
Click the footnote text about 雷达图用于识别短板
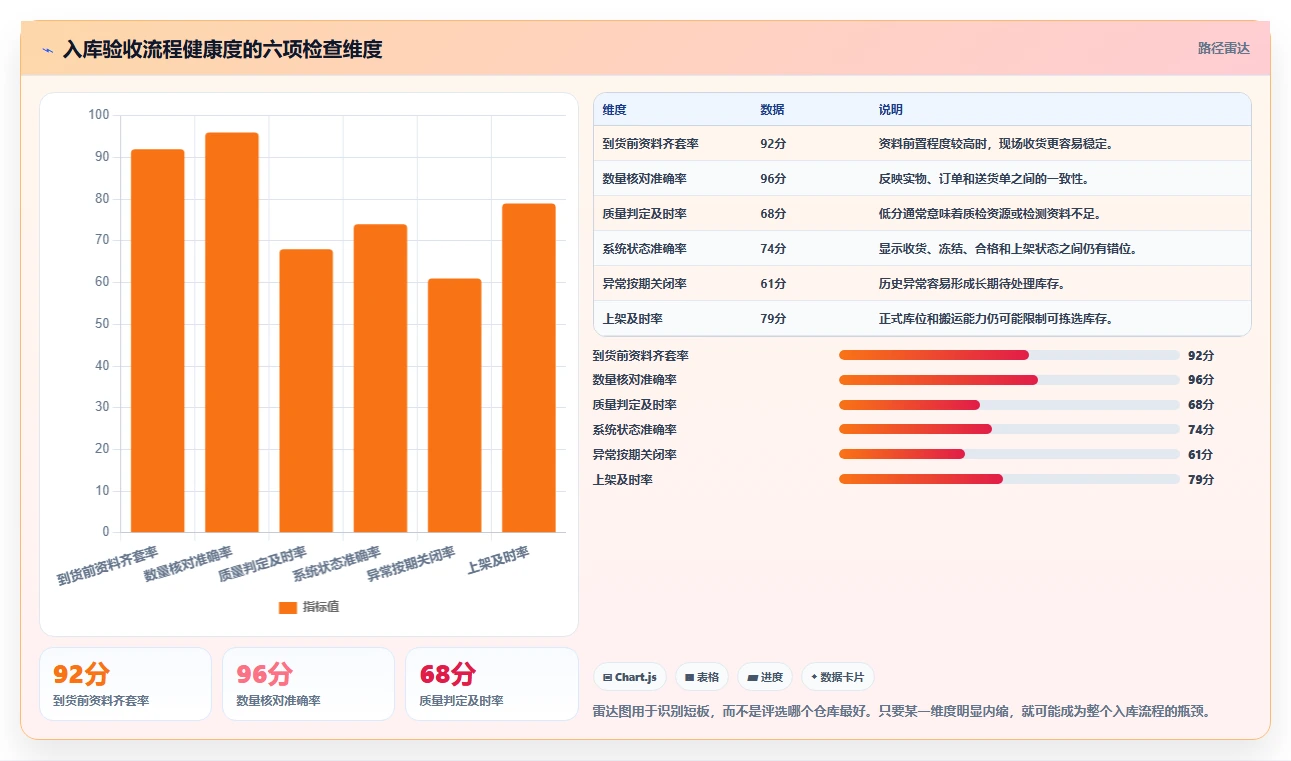pos(903,712)
